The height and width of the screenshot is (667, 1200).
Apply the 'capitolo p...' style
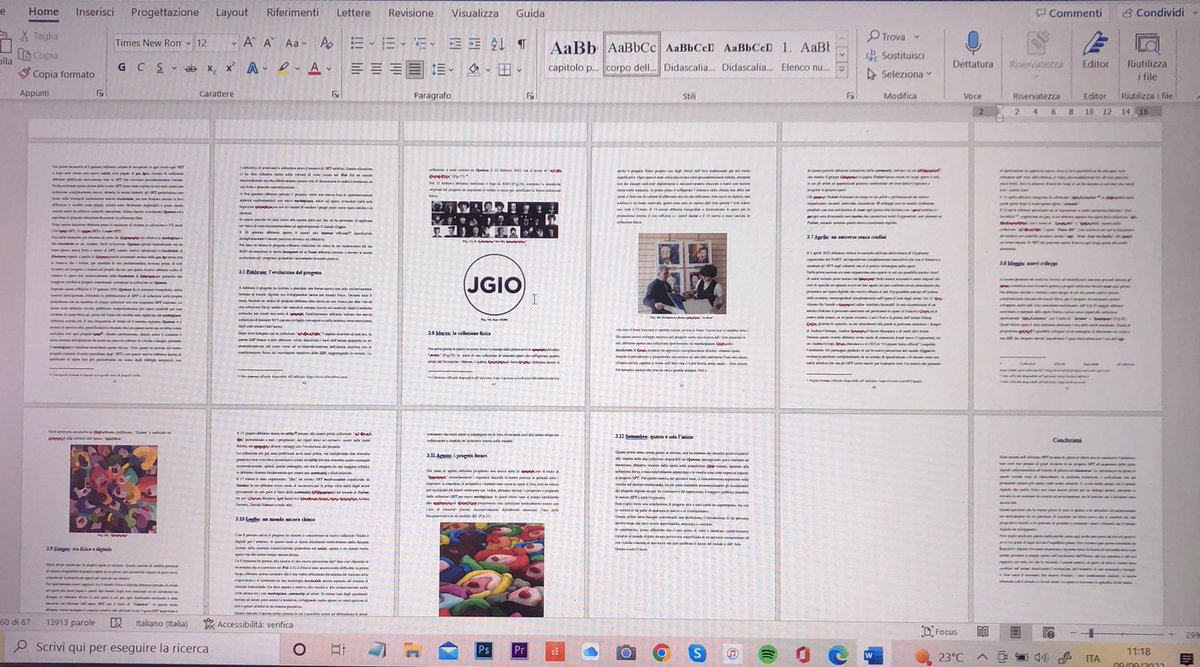coord(572,55)
